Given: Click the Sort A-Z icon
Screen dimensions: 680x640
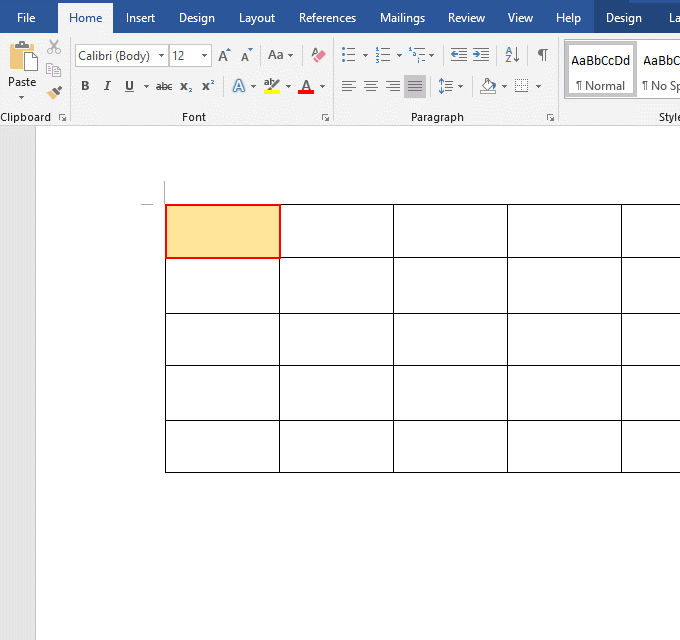Looking at the screenshot, I should pos(512,55).
